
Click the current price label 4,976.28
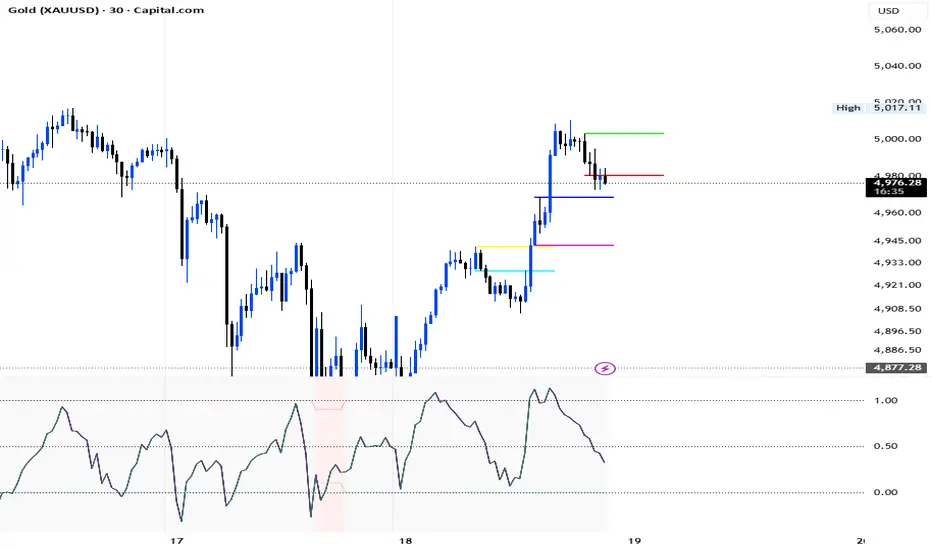click(897, 187)
